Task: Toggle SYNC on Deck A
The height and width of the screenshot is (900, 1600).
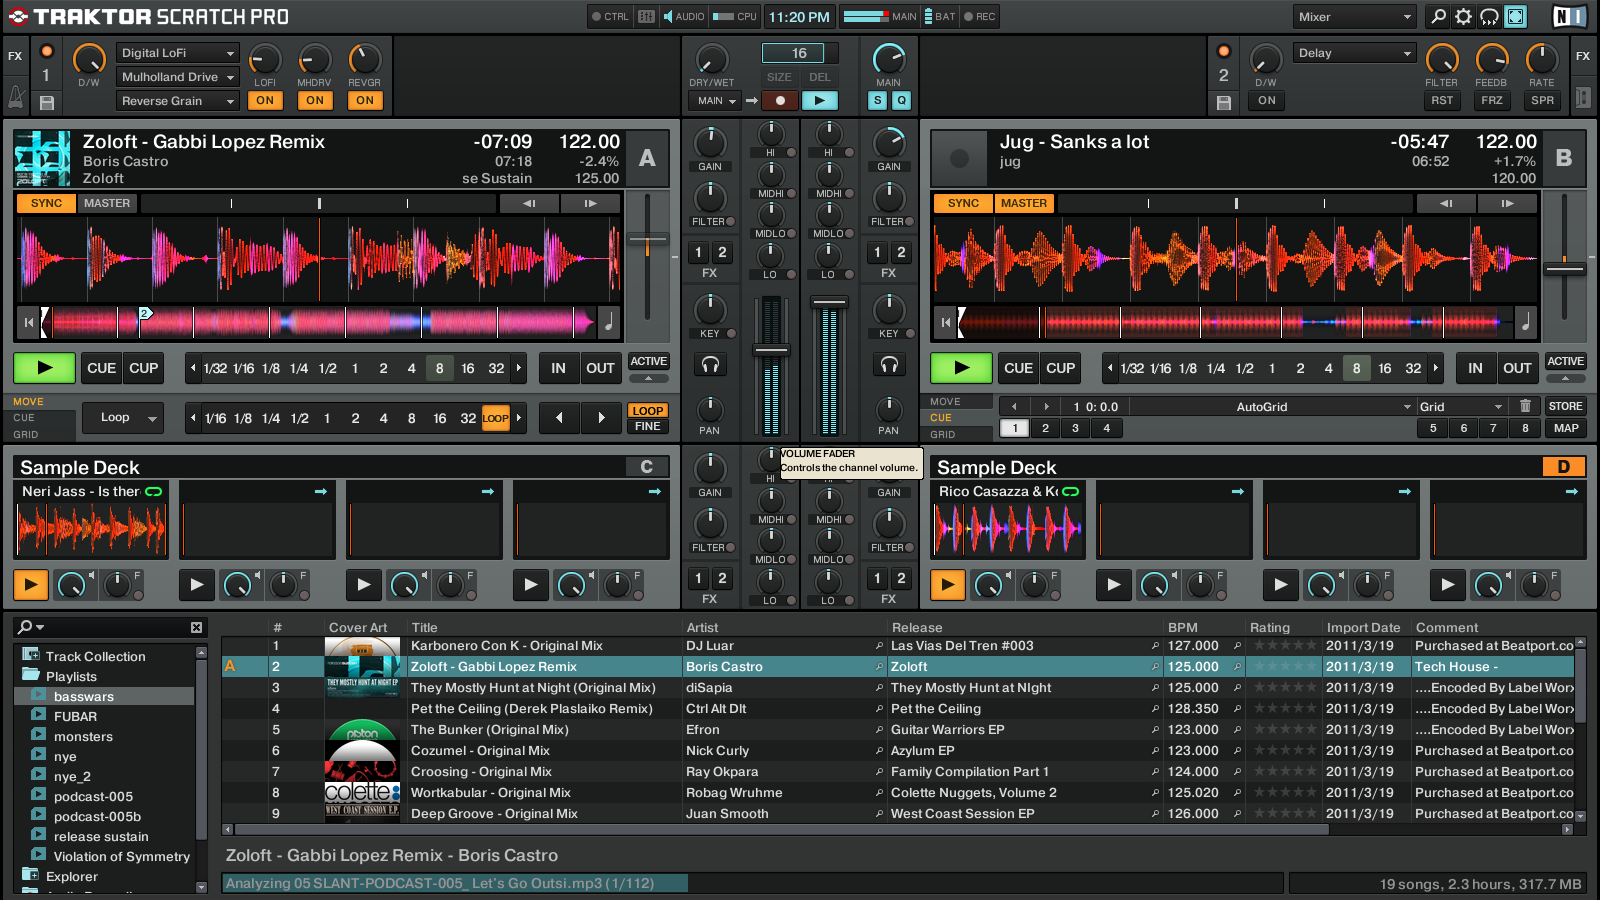Action: [x=46, y=203]
